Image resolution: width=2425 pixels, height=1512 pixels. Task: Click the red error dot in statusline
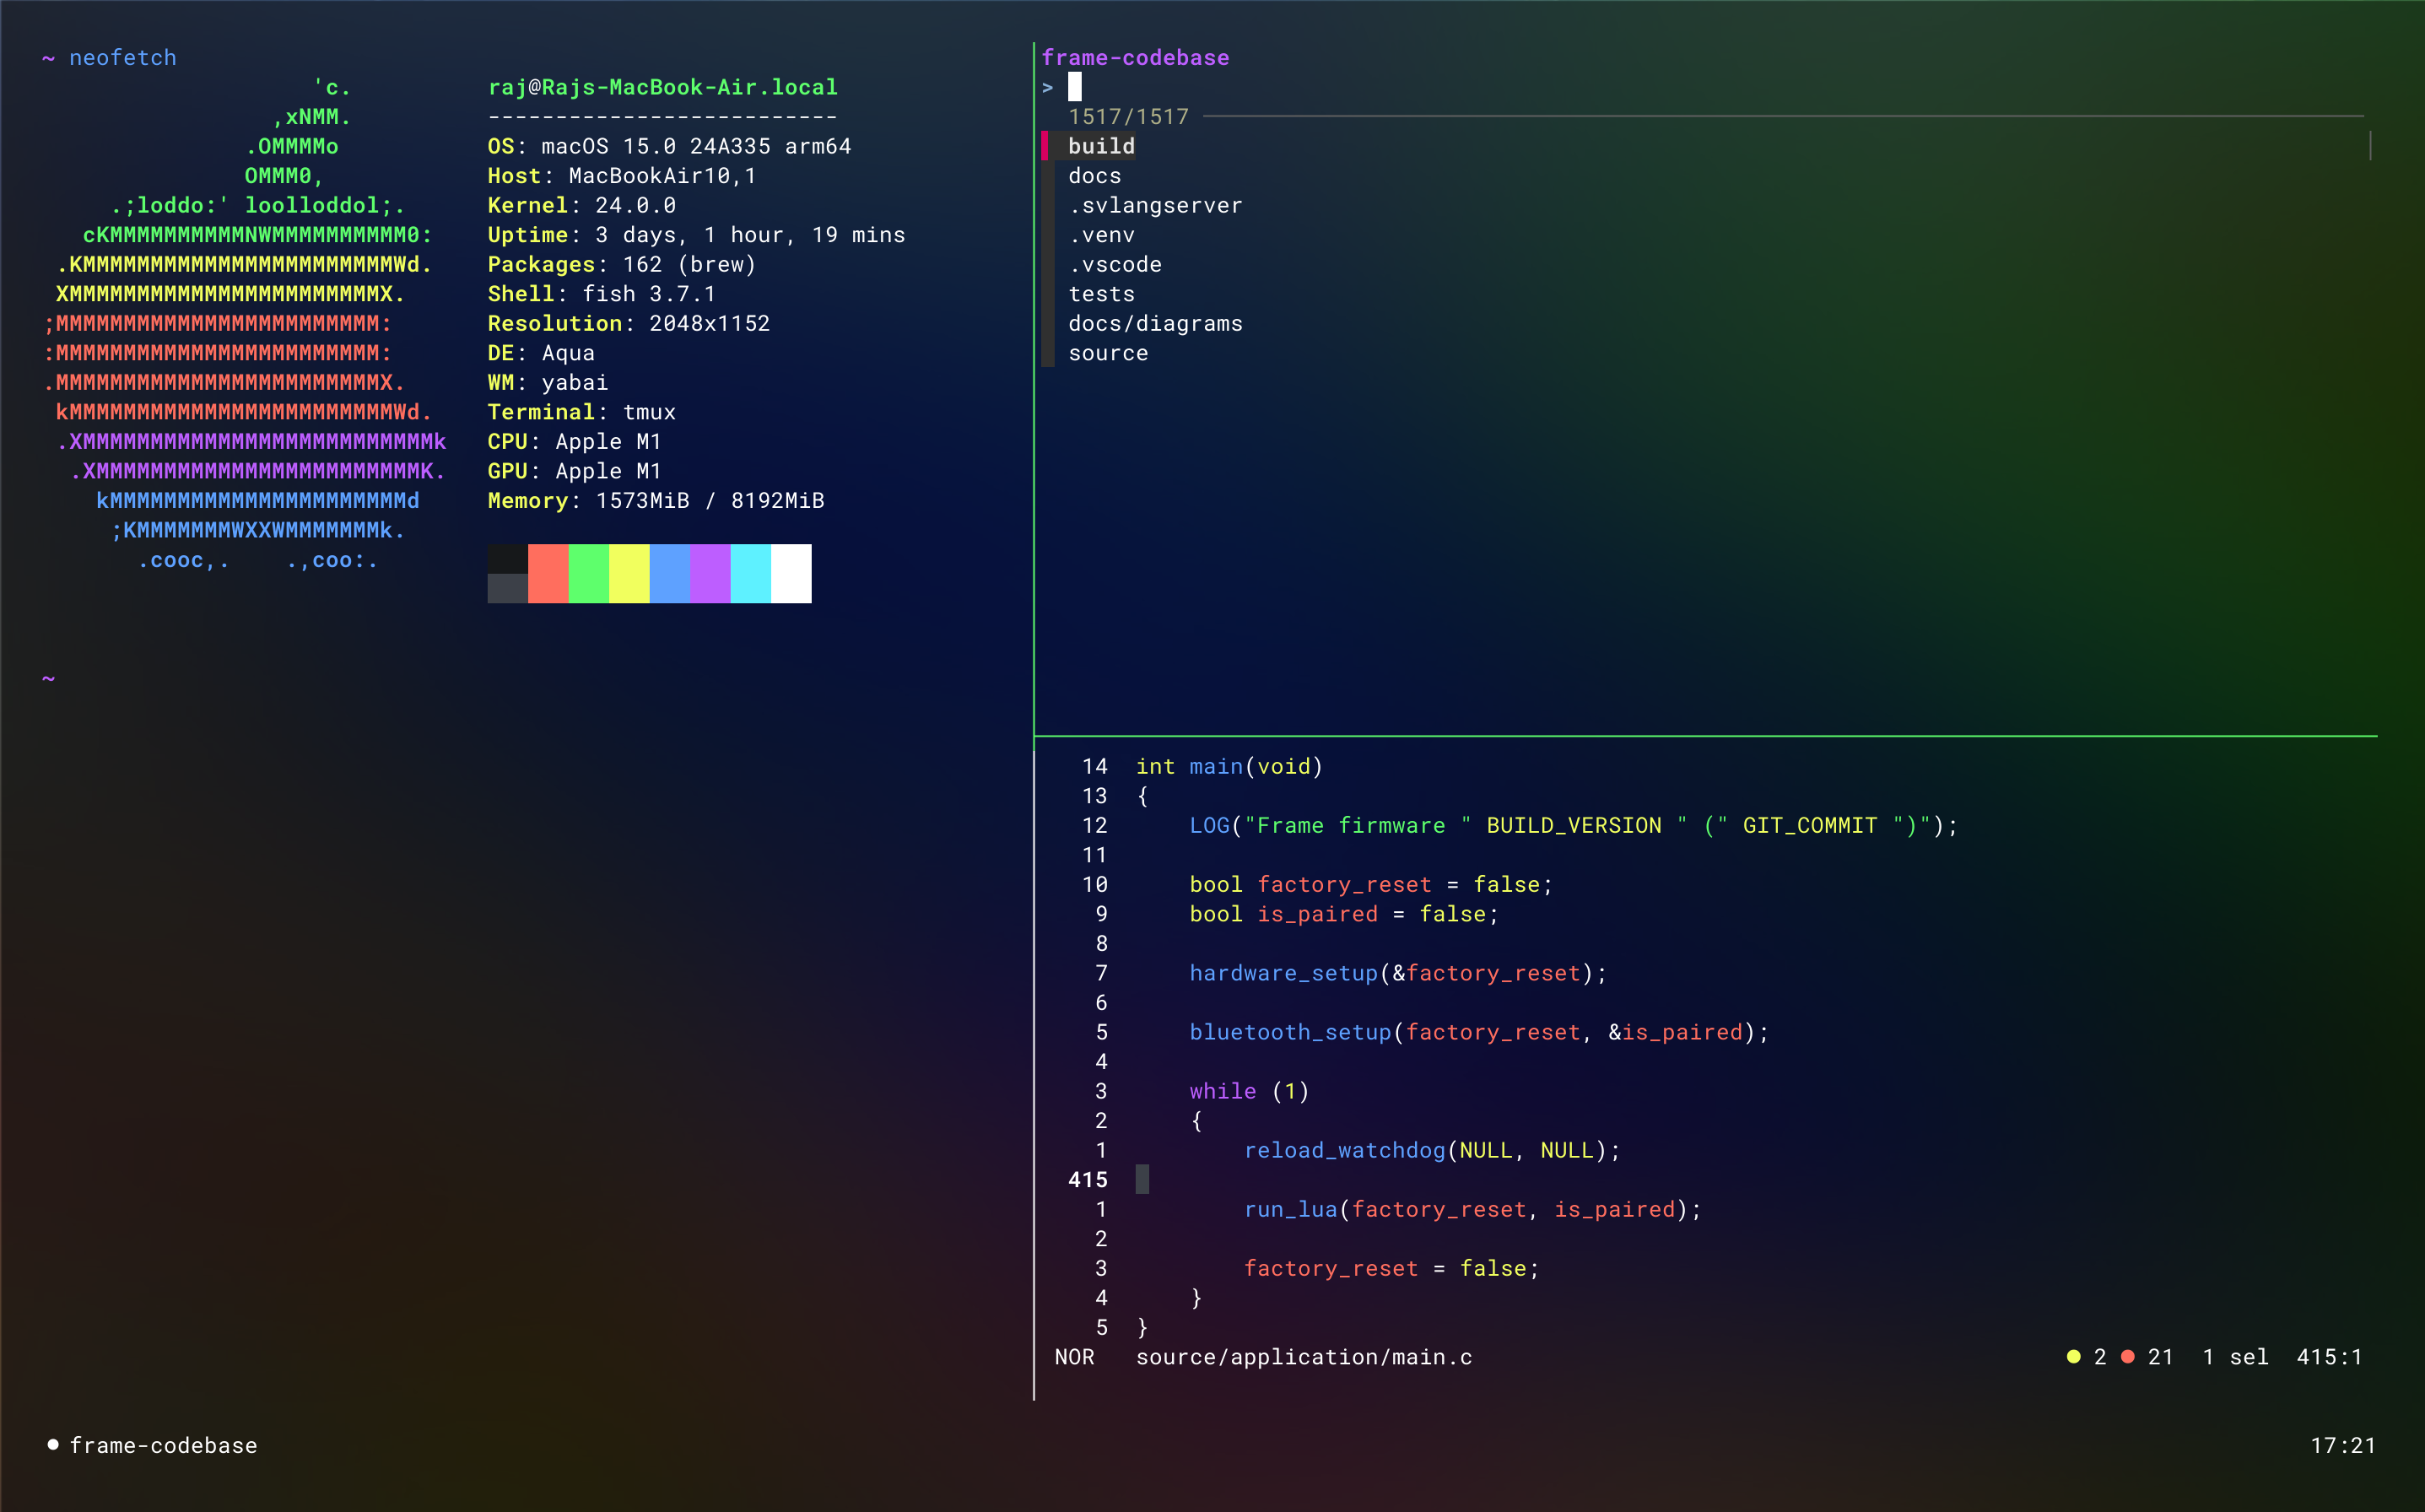click(2128, 1357)
